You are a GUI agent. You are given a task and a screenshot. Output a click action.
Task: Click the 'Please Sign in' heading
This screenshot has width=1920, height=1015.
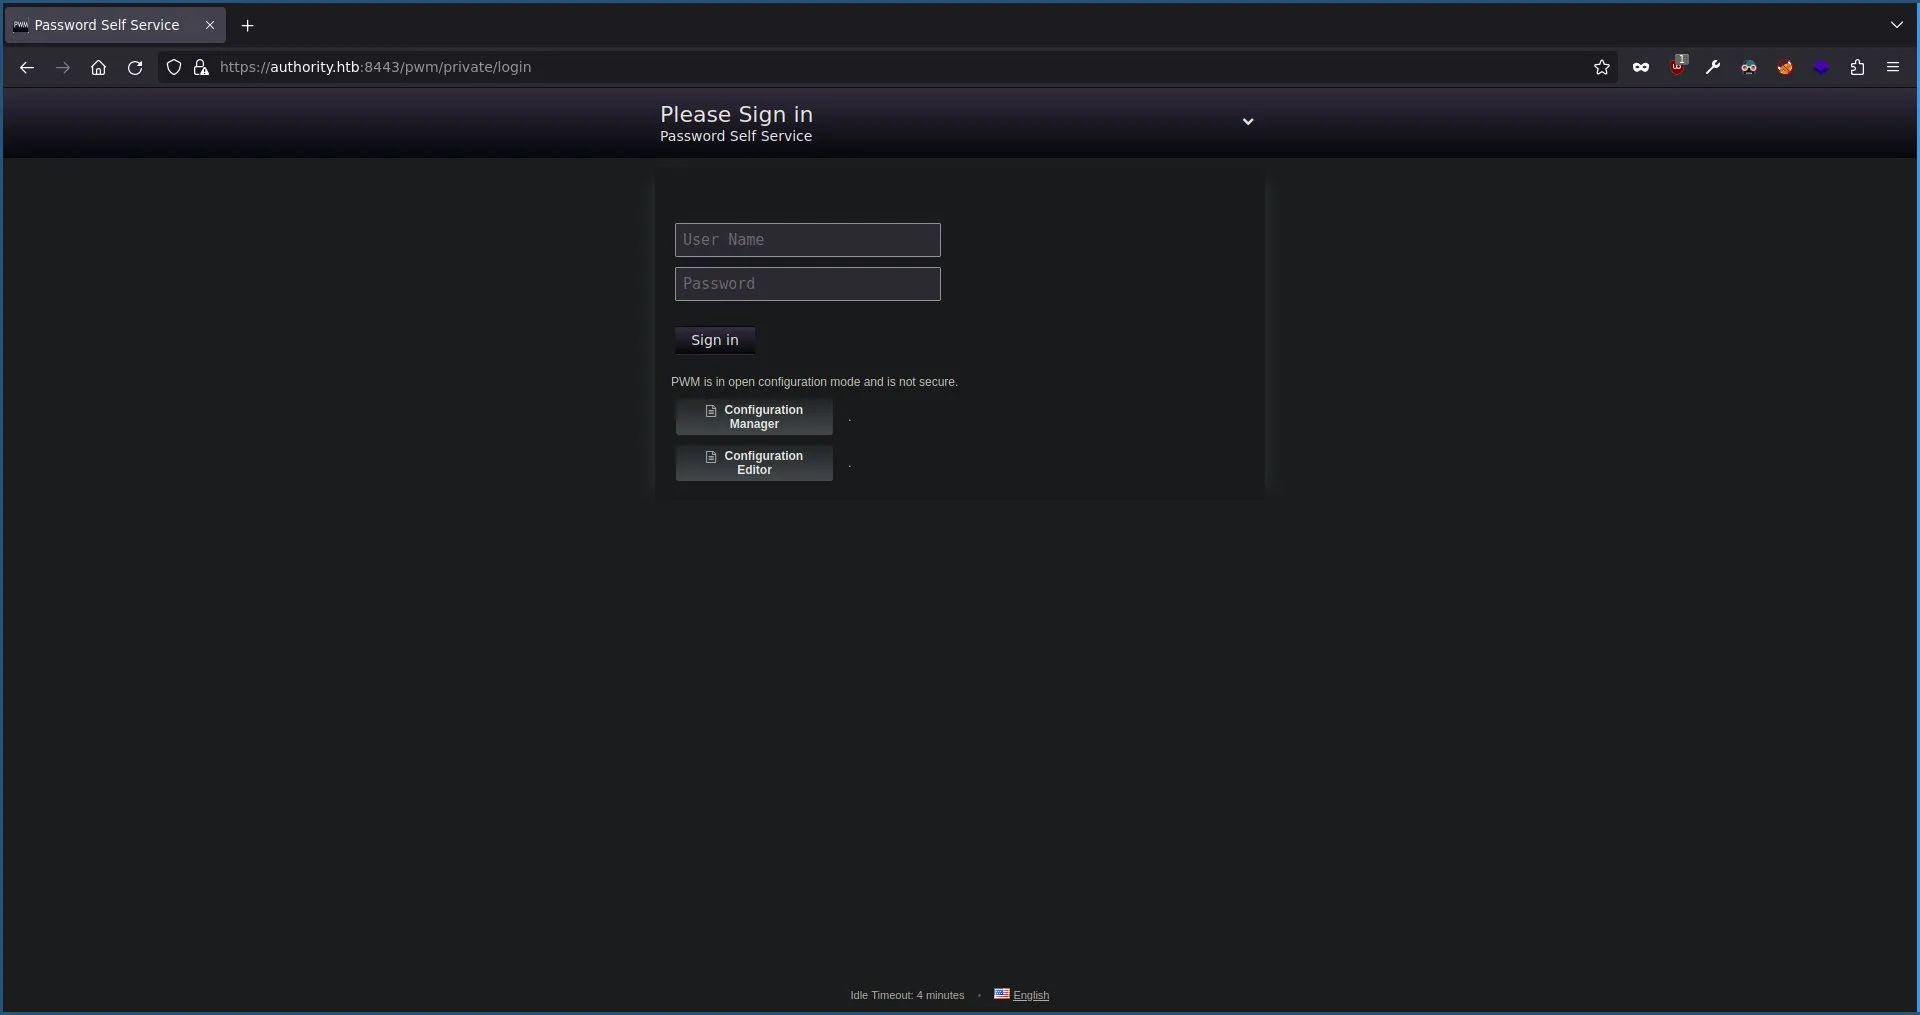point(736,114)
